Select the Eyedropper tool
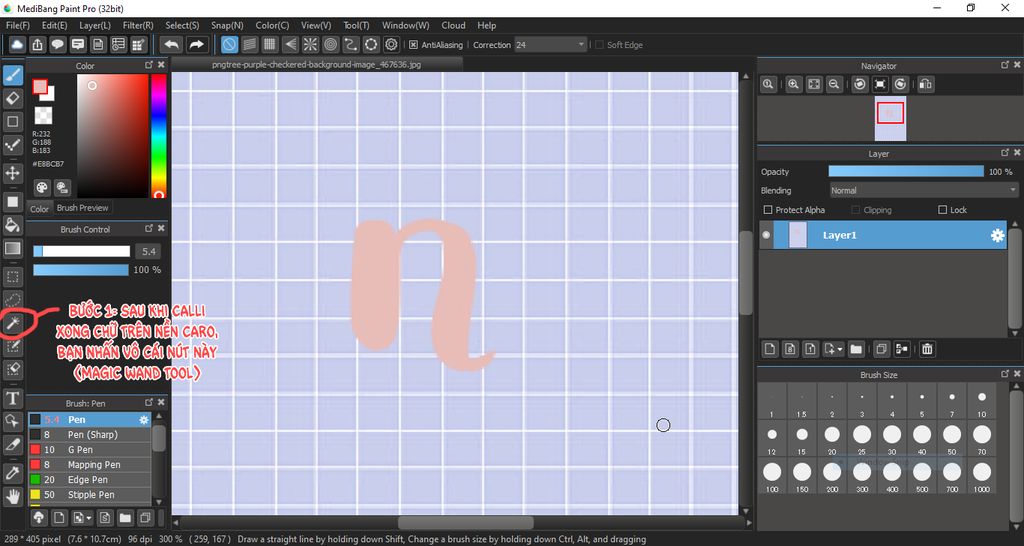 tap(12, 474)
